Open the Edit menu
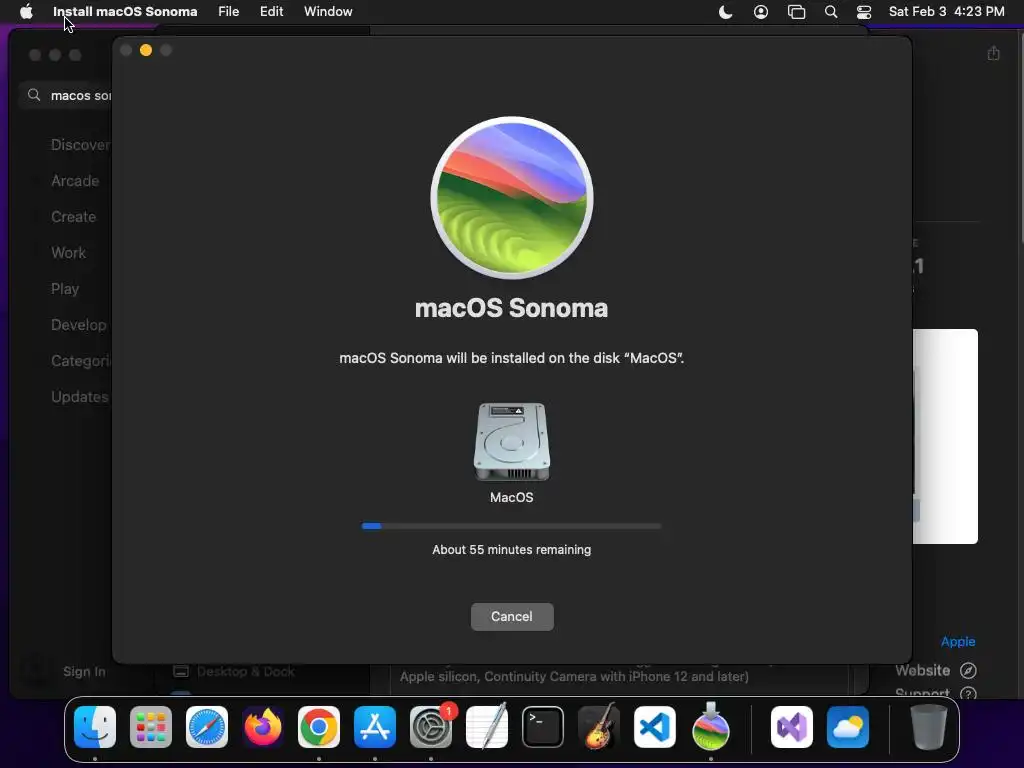1024x768 pixels. 271,12
